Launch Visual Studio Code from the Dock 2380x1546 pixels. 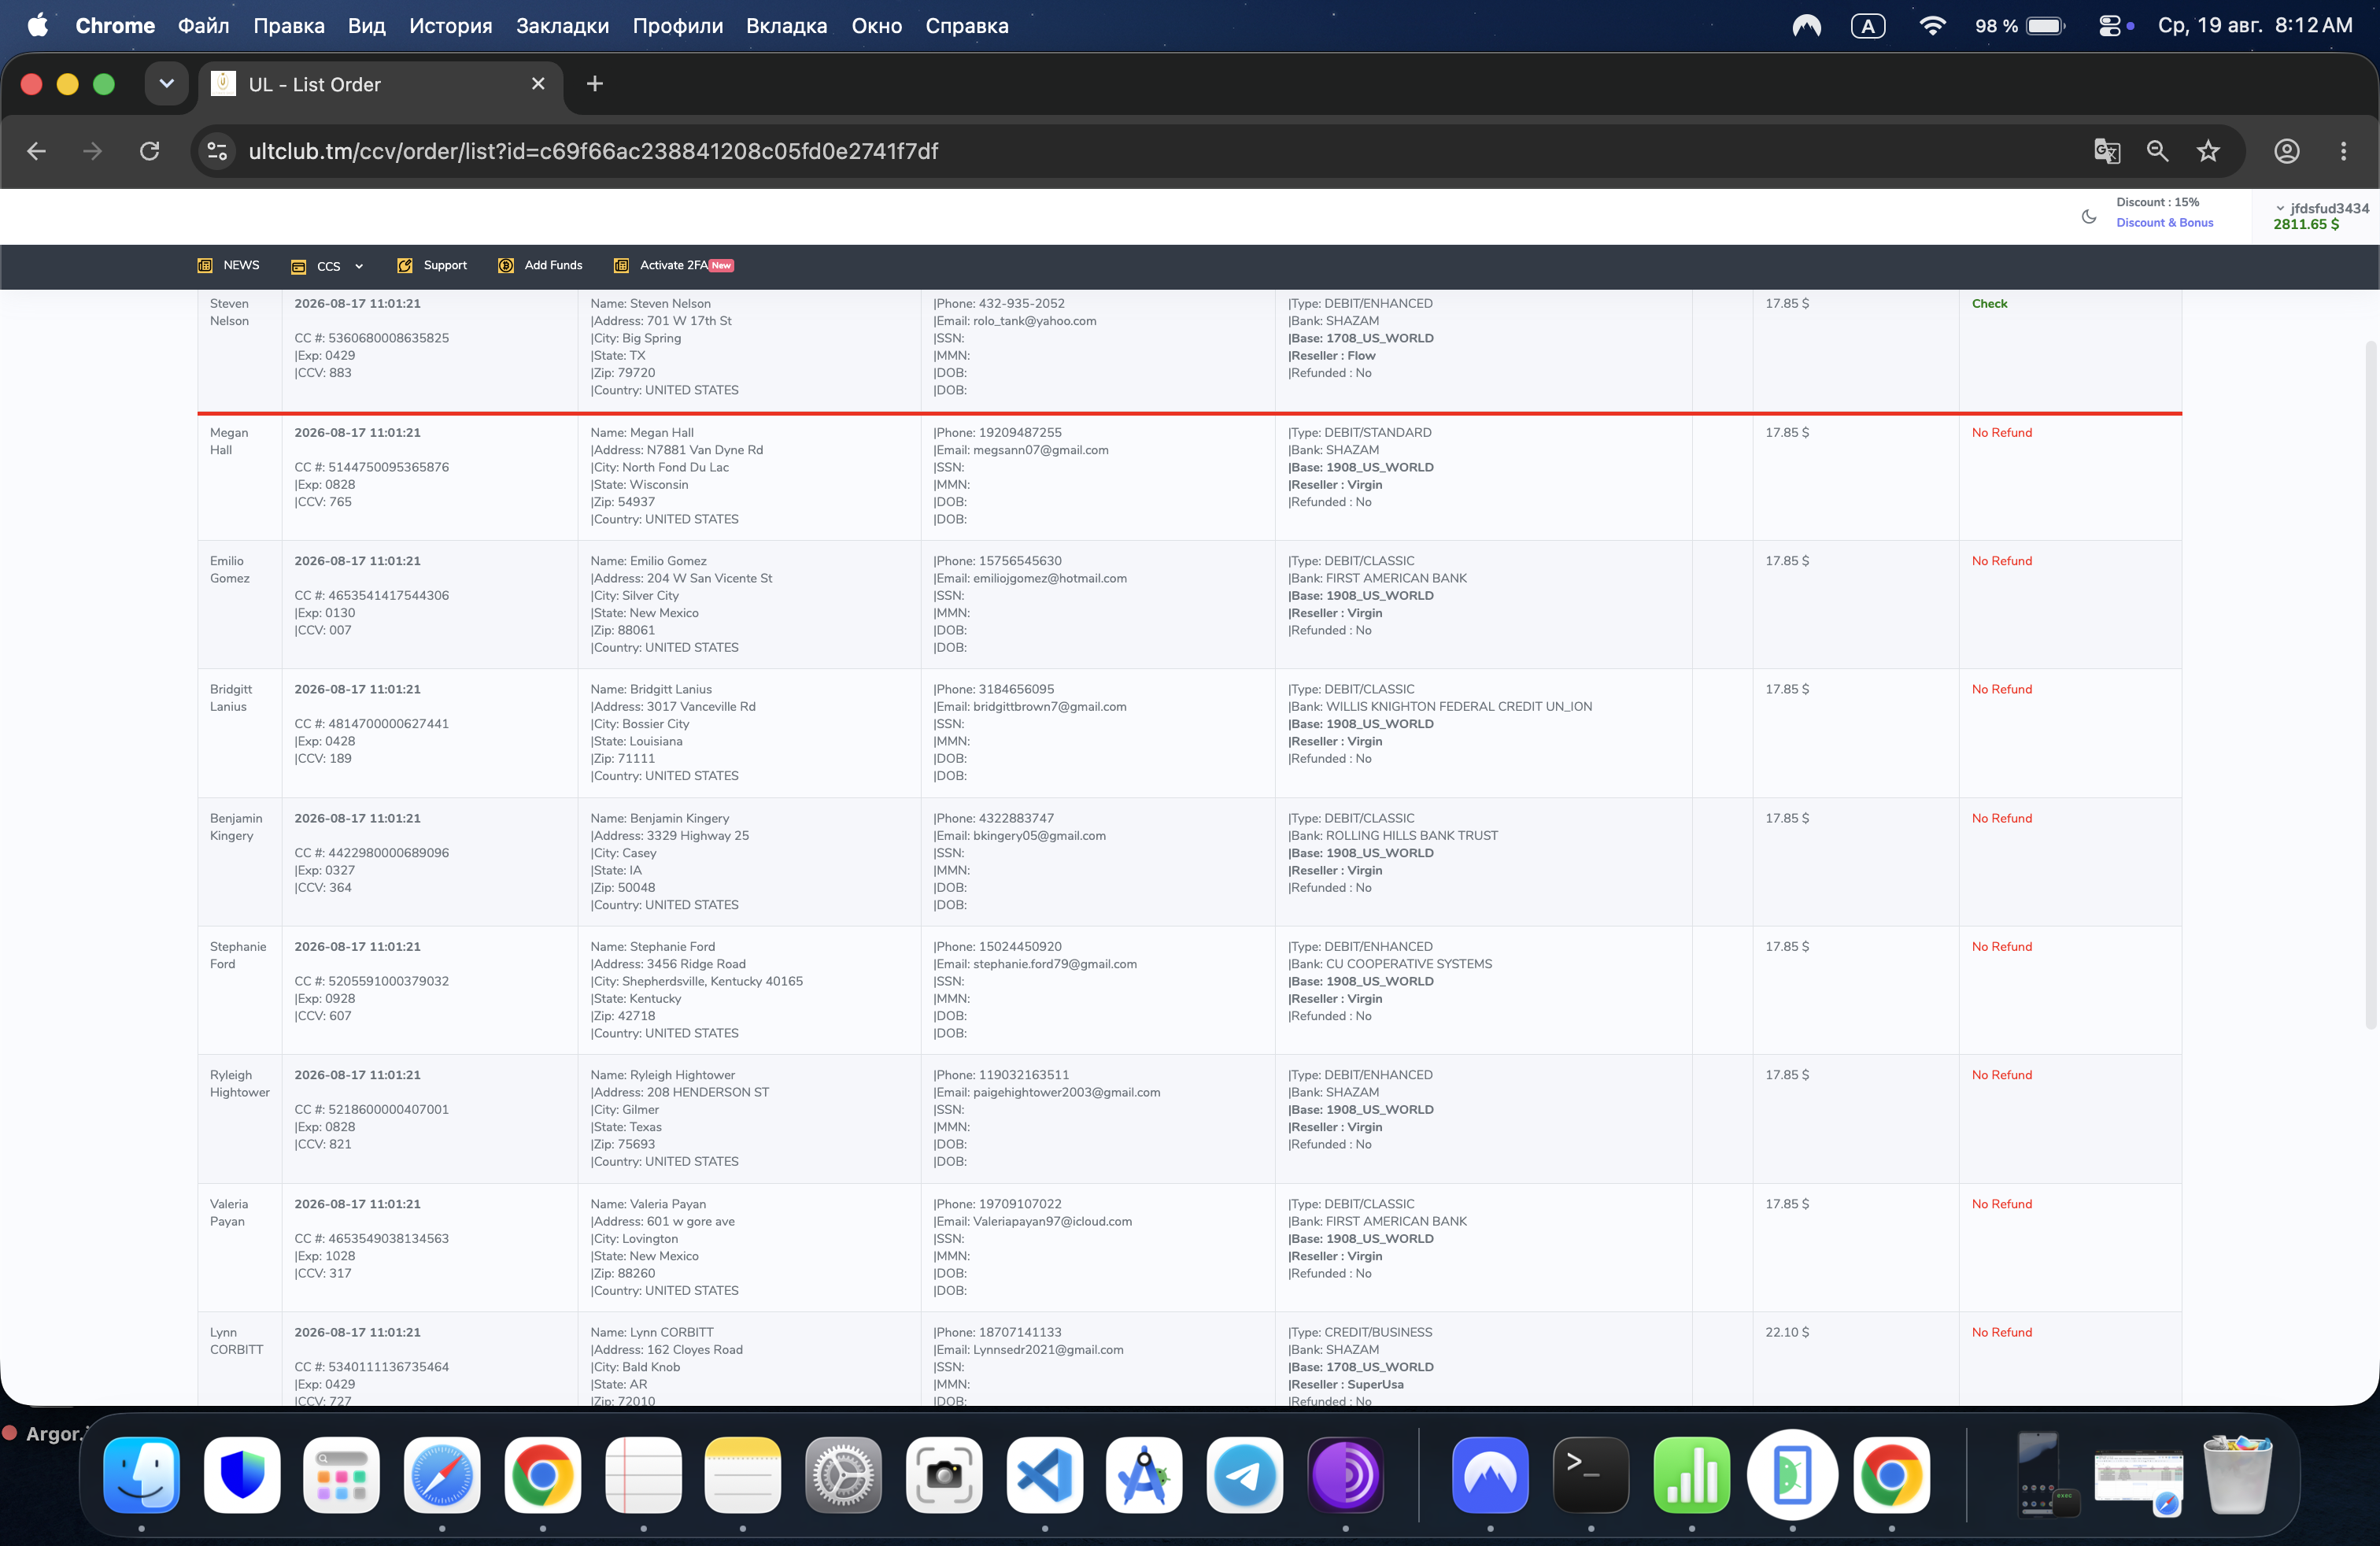pyautogui.click(x=1044, y=1475)
